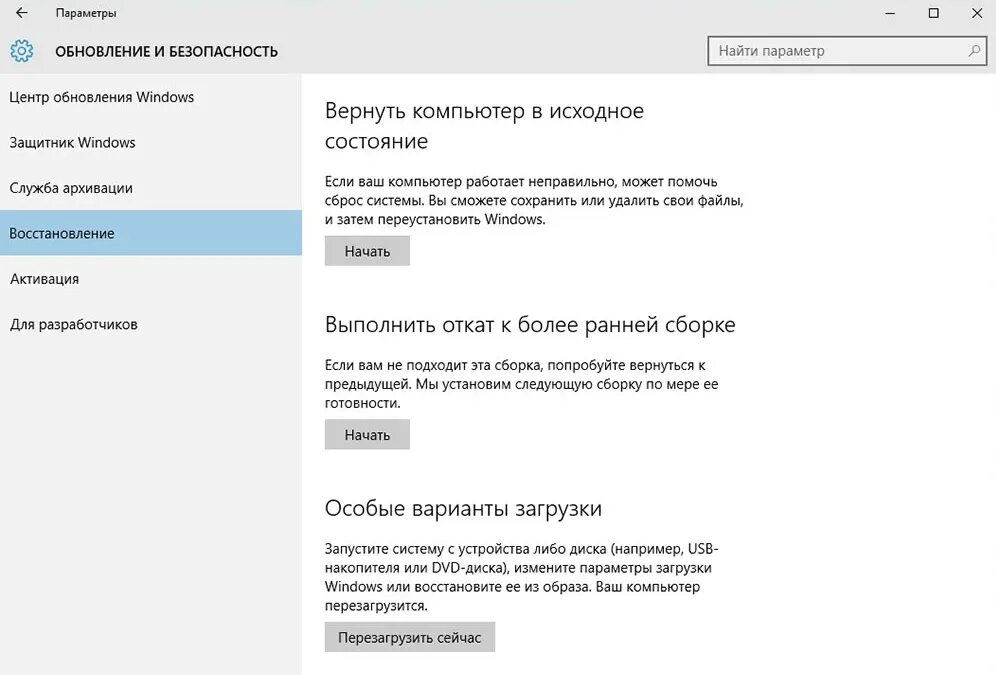Click the Параметры window title text

86,13
